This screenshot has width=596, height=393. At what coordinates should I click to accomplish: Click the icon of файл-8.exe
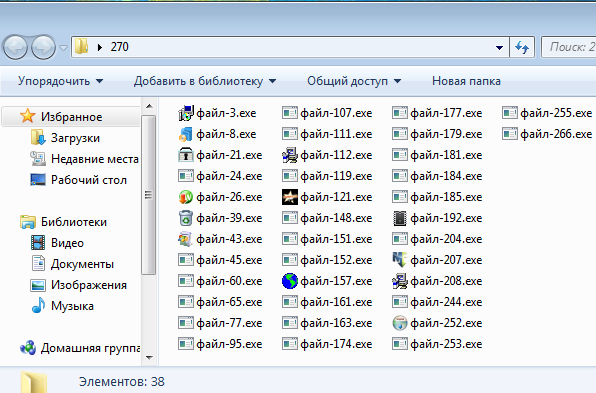click(x=186, y=134)
